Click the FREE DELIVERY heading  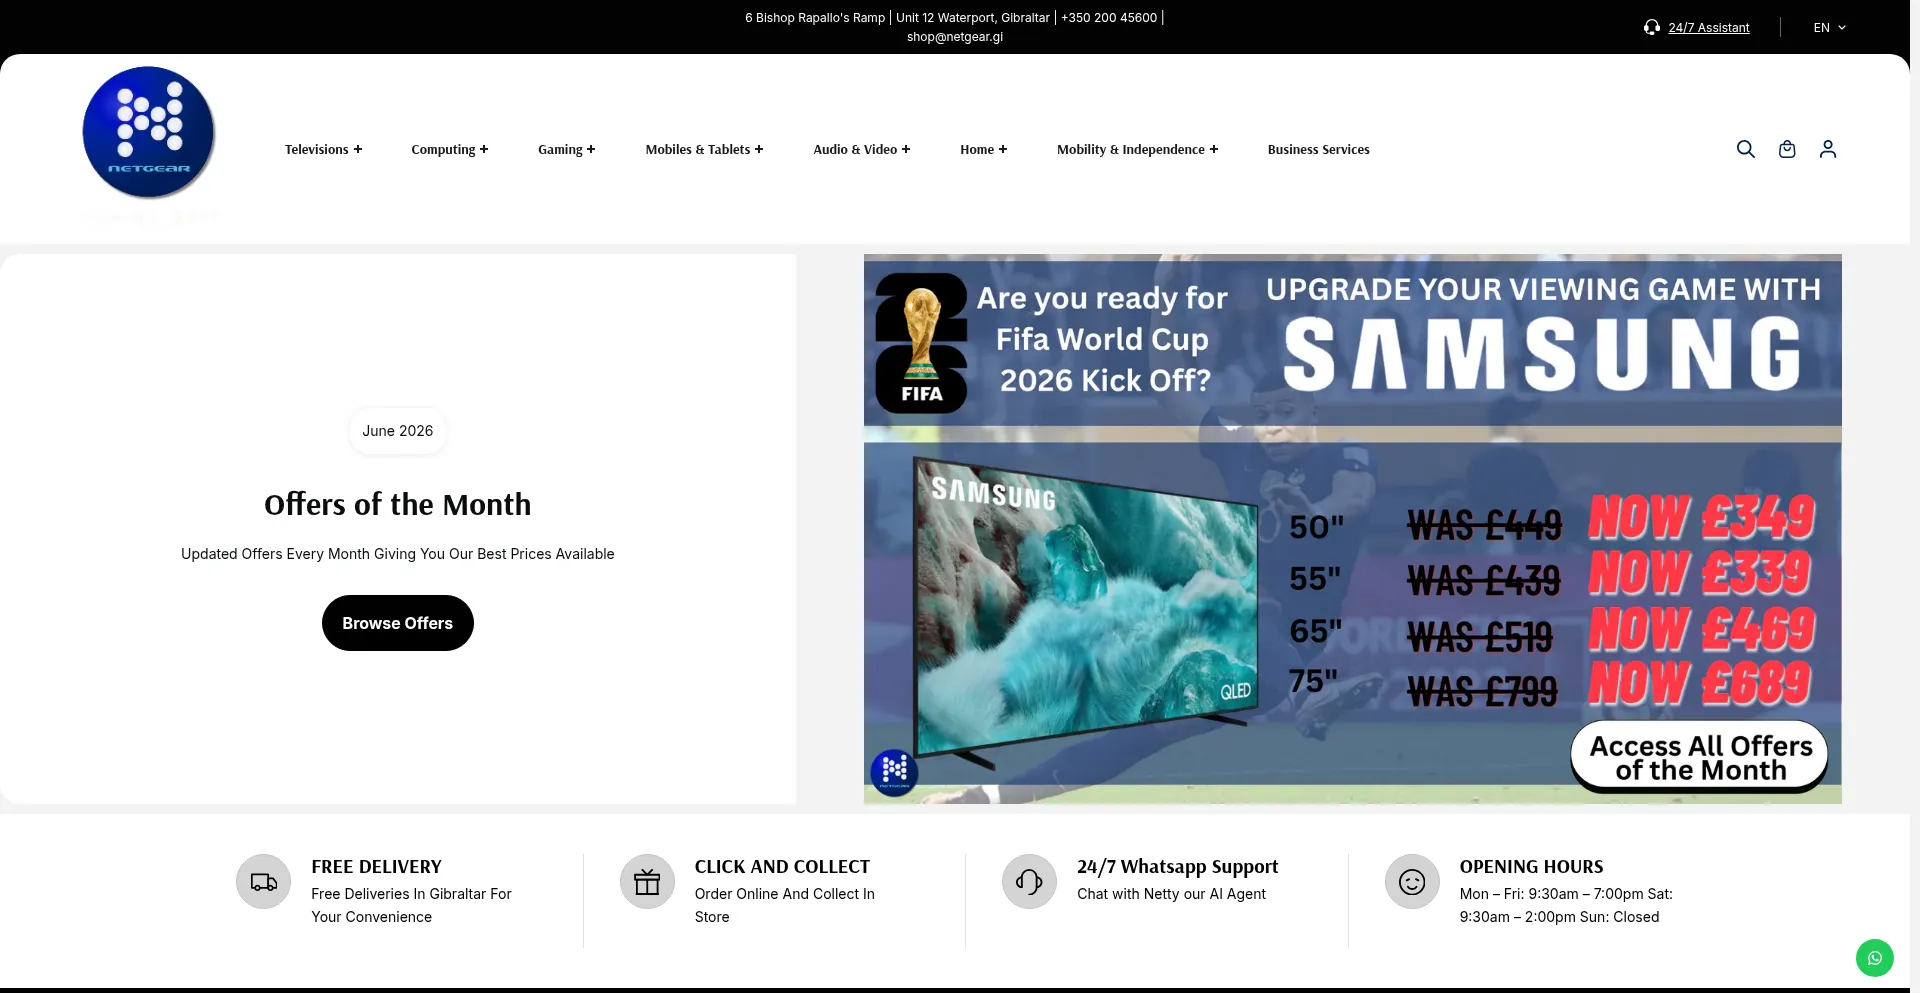click(376, 867)
